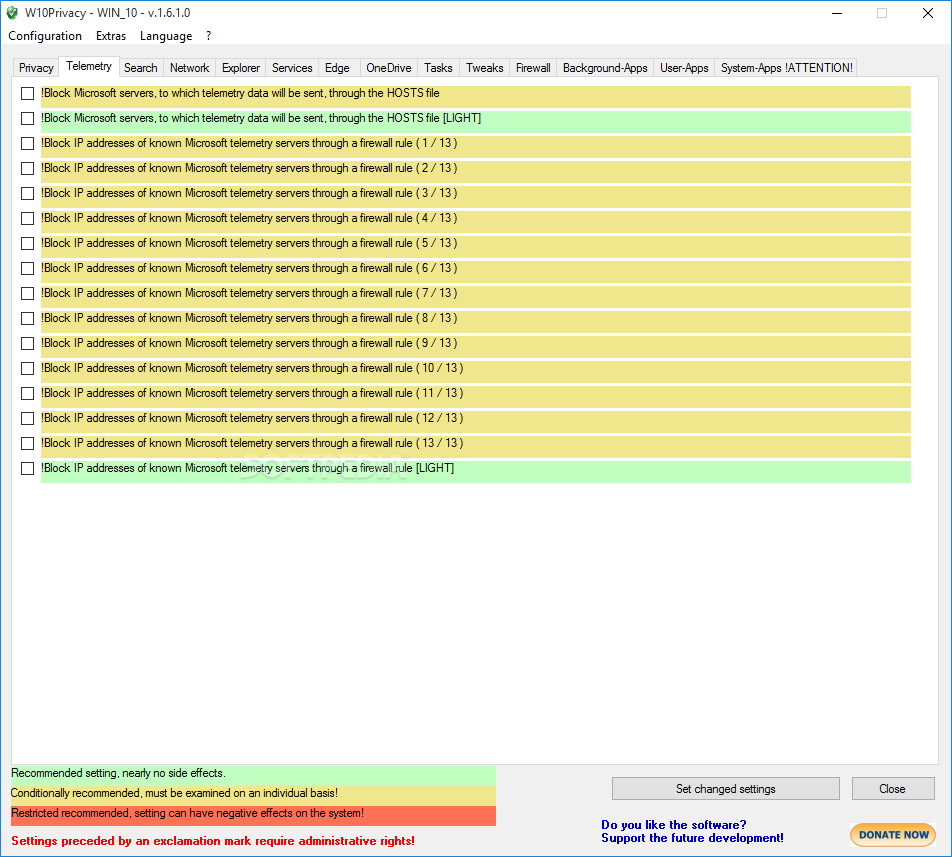Open the Language menu
Viewport: 952px width, 857px height.
pos(166,36)
